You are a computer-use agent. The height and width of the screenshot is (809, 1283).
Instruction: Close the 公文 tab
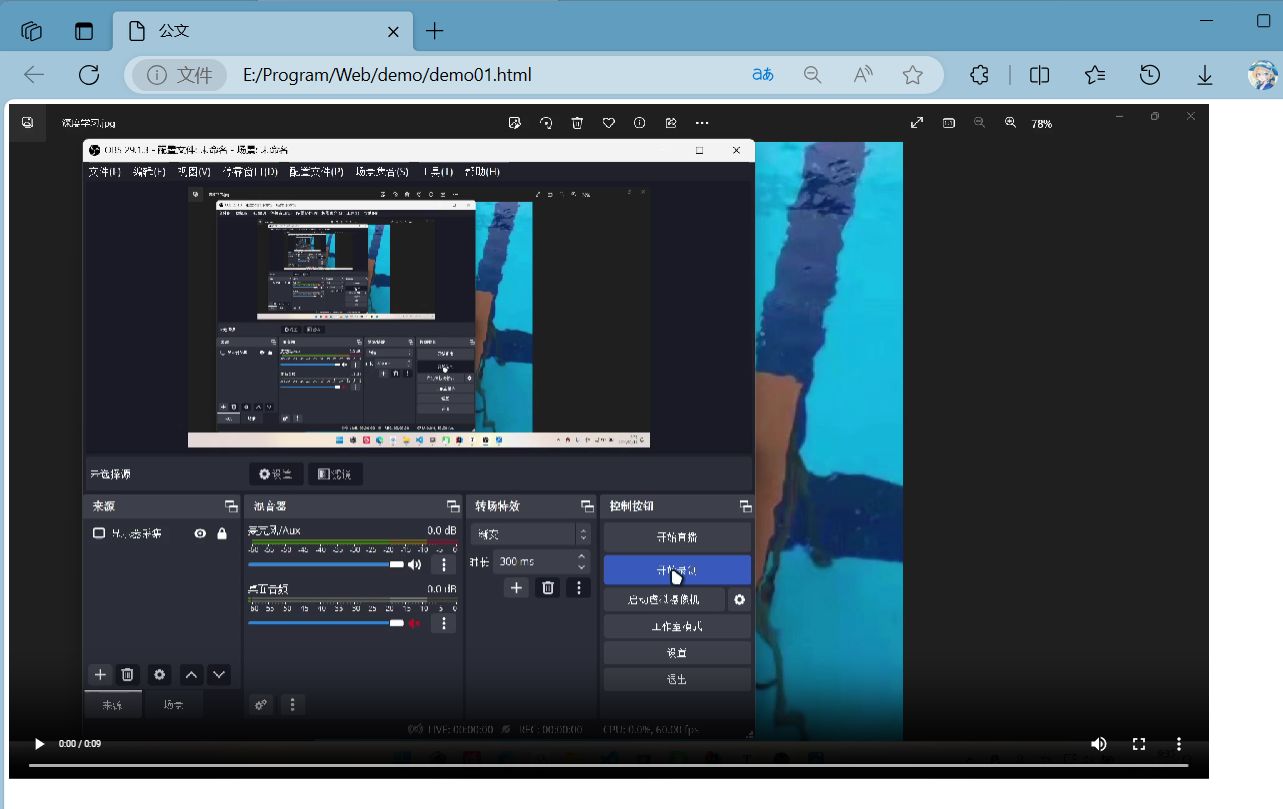click(394, 31)
